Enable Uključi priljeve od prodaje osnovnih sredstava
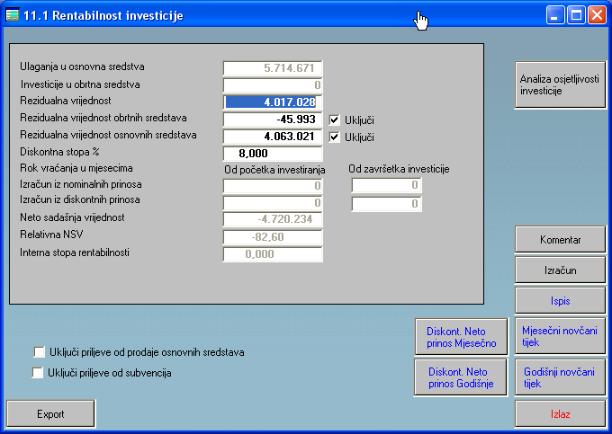The image size is (612, 434). (39, 352)
